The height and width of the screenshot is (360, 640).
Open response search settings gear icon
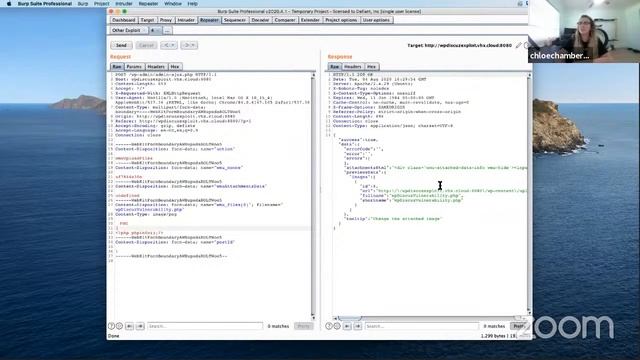[337, 326]
